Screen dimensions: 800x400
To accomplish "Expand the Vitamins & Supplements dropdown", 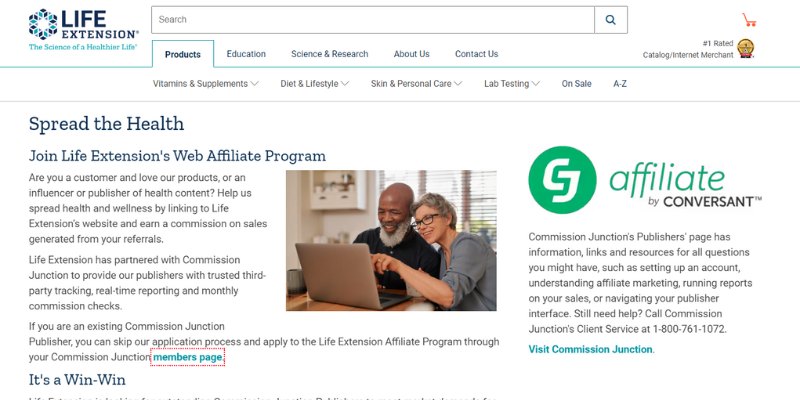I will point(206,84).
